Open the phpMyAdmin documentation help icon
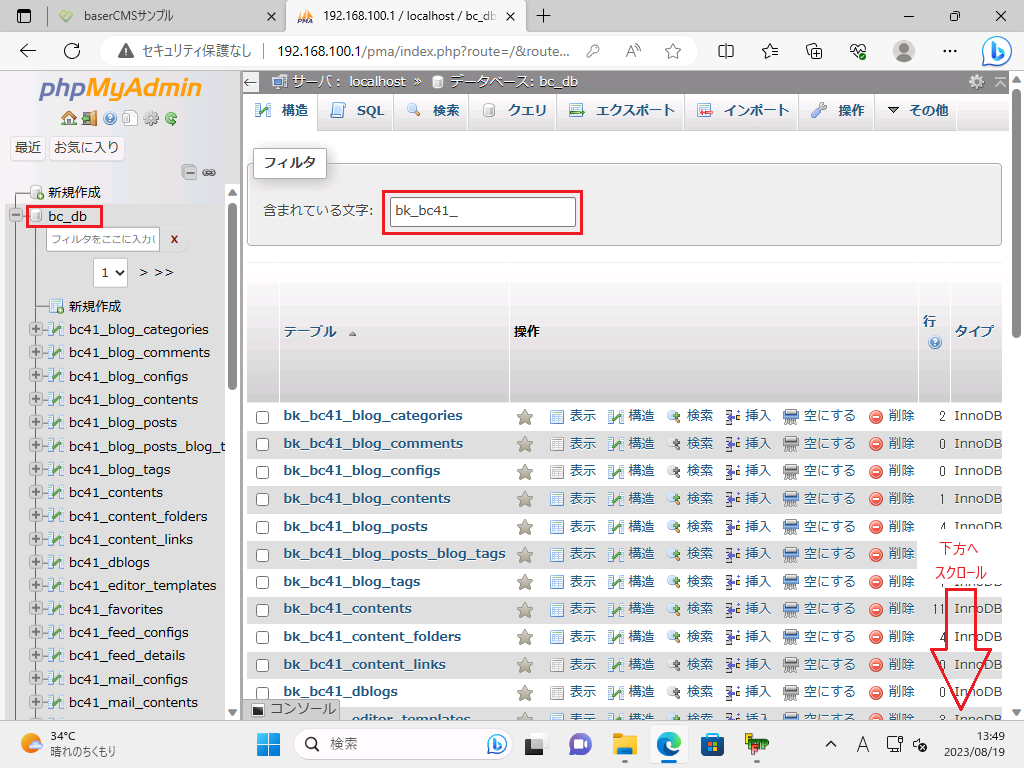 pyautogui.click(x=109, y=118)
